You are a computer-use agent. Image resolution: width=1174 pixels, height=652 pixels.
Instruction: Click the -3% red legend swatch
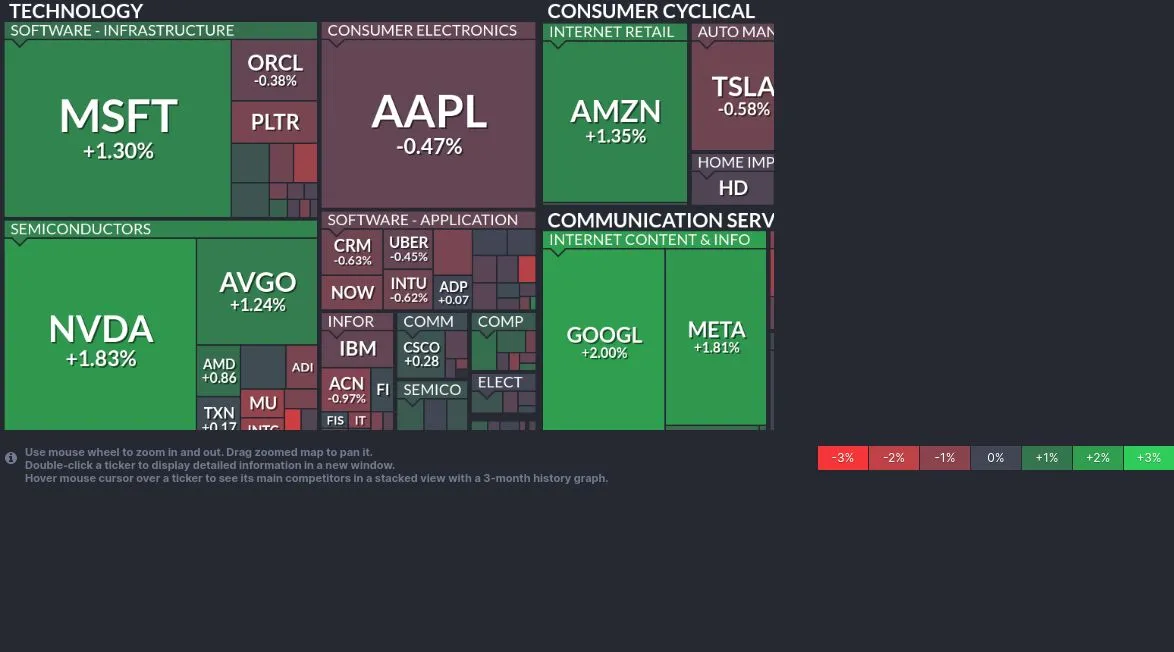pyautogui.click(x=843, y=458)
